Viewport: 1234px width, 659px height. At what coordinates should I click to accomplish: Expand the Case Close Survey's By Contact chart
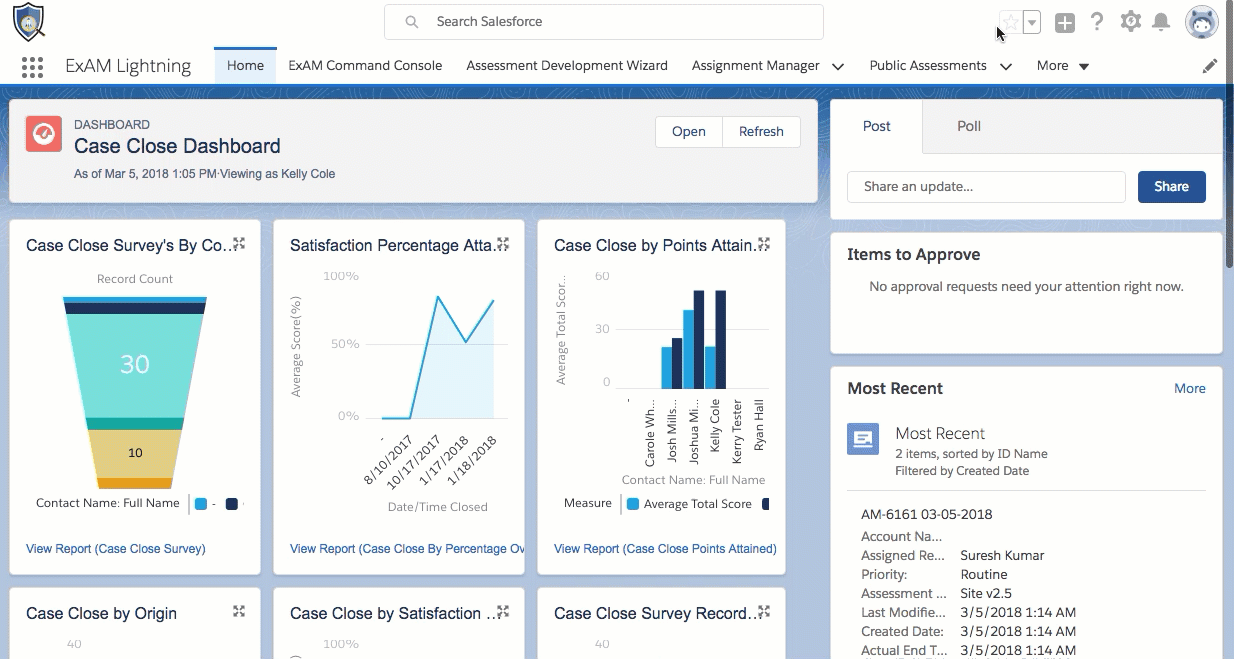[239, 244]
